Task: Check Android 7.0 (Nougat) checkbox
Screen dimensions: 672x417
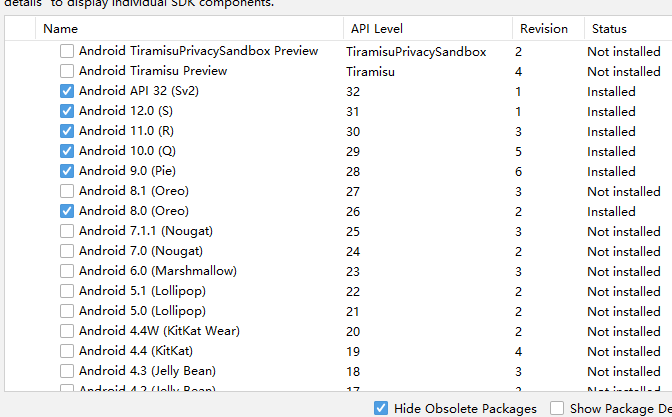Action: [x=66, y=251]
